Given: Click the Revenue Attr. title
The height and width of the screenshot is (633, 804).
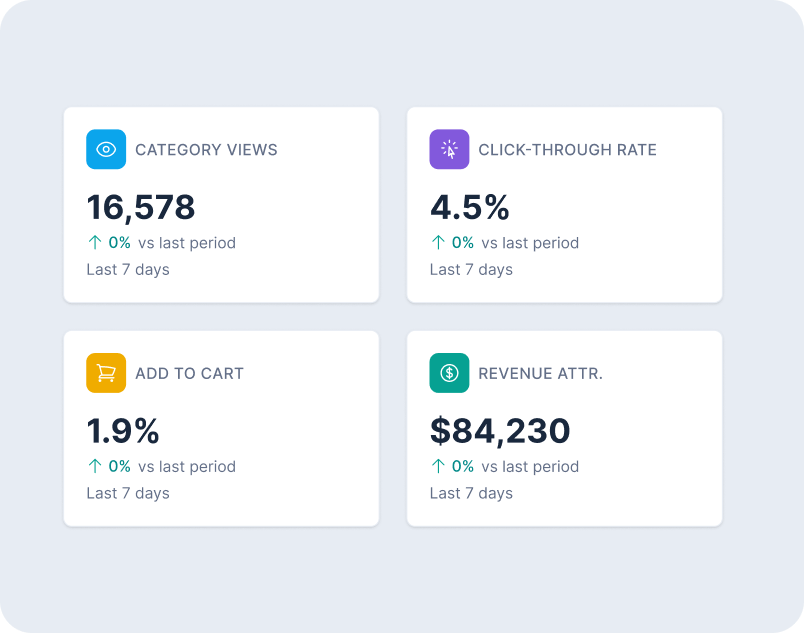Looking at the screenshot, I should point(540,373).
